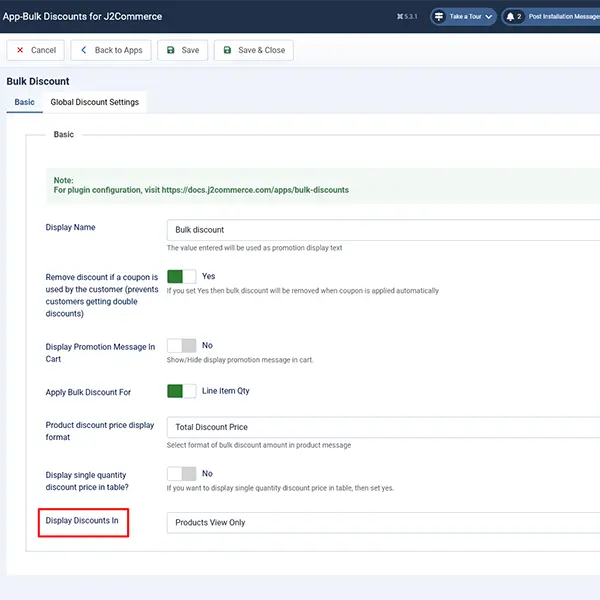
Task: Enable Display Promotion Message In Cart toggle
Action: (x=181, y=346)
